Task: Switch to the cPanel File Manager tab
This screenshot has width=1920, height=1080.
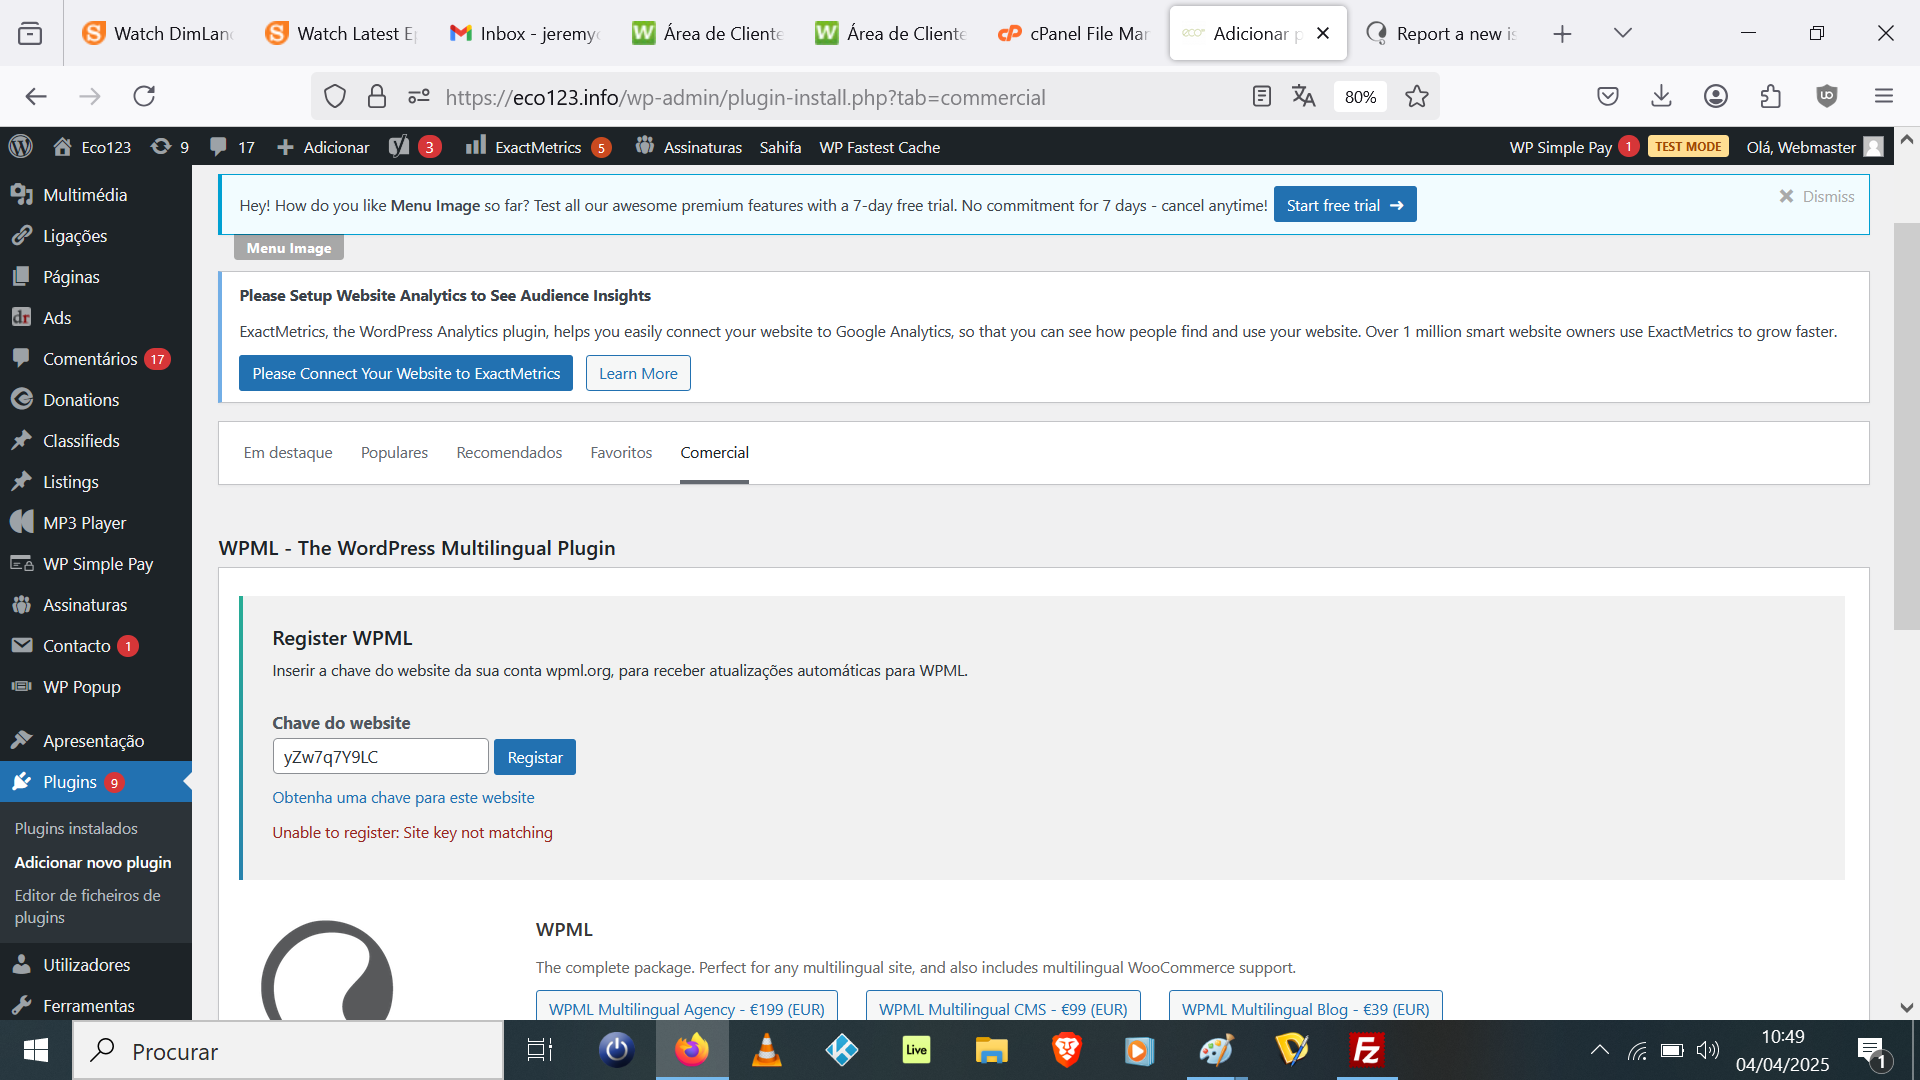Action: coord(1074,33)
